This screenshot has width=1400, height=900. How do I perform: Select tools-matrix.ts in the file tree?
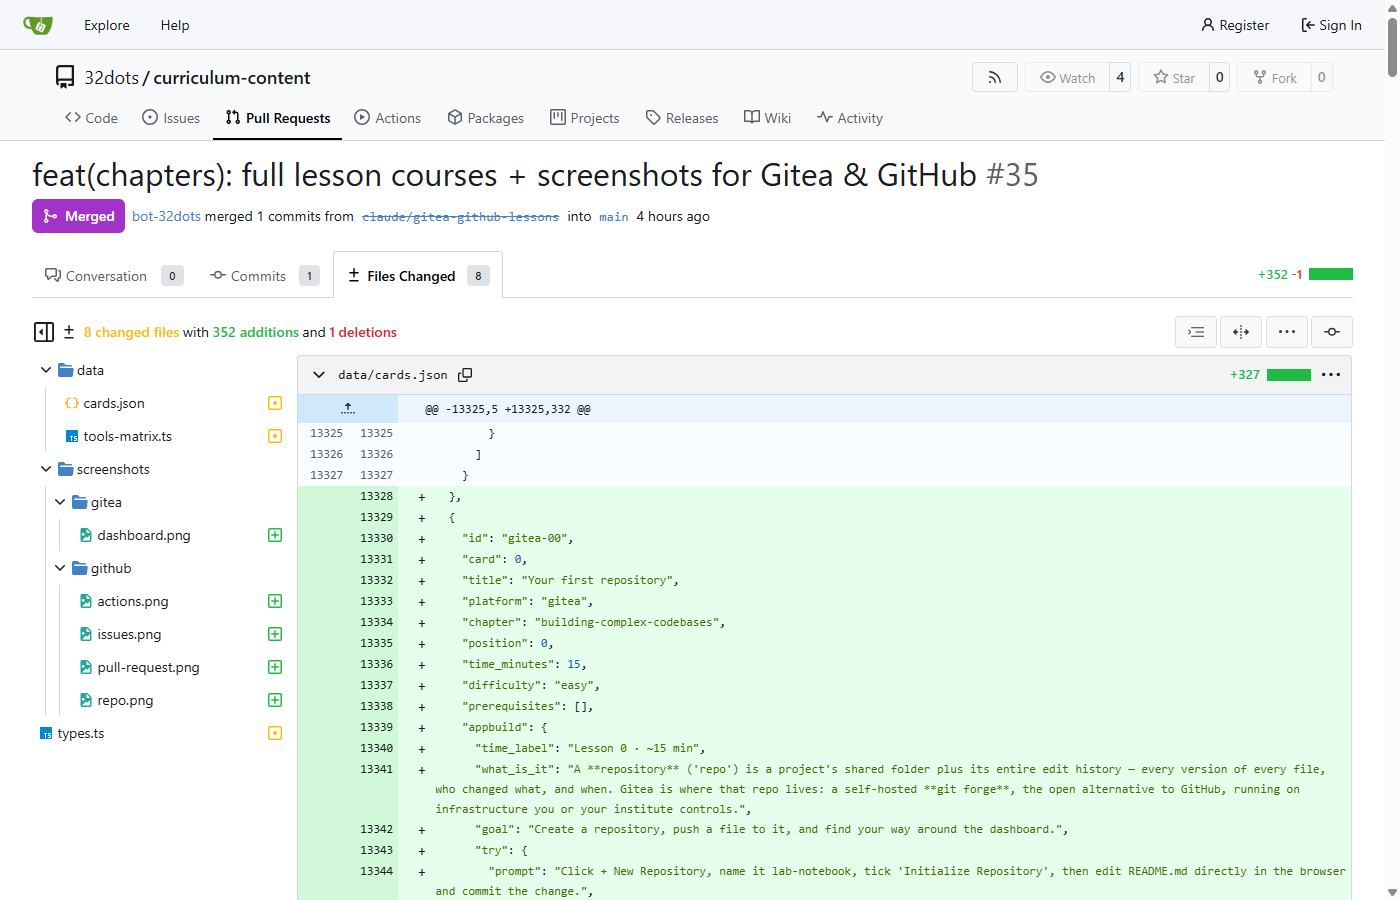tap(127, 436)
